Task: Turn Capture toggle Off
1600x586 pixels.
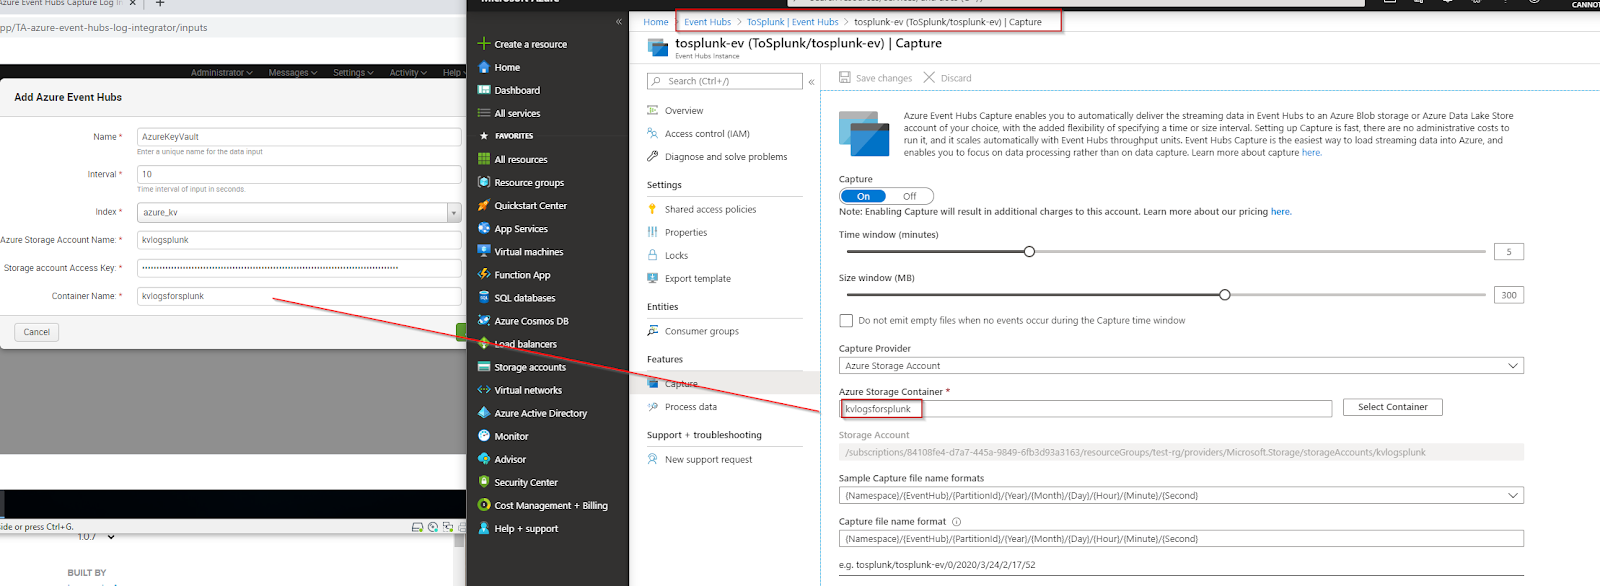Action: (x=910, y=196)
